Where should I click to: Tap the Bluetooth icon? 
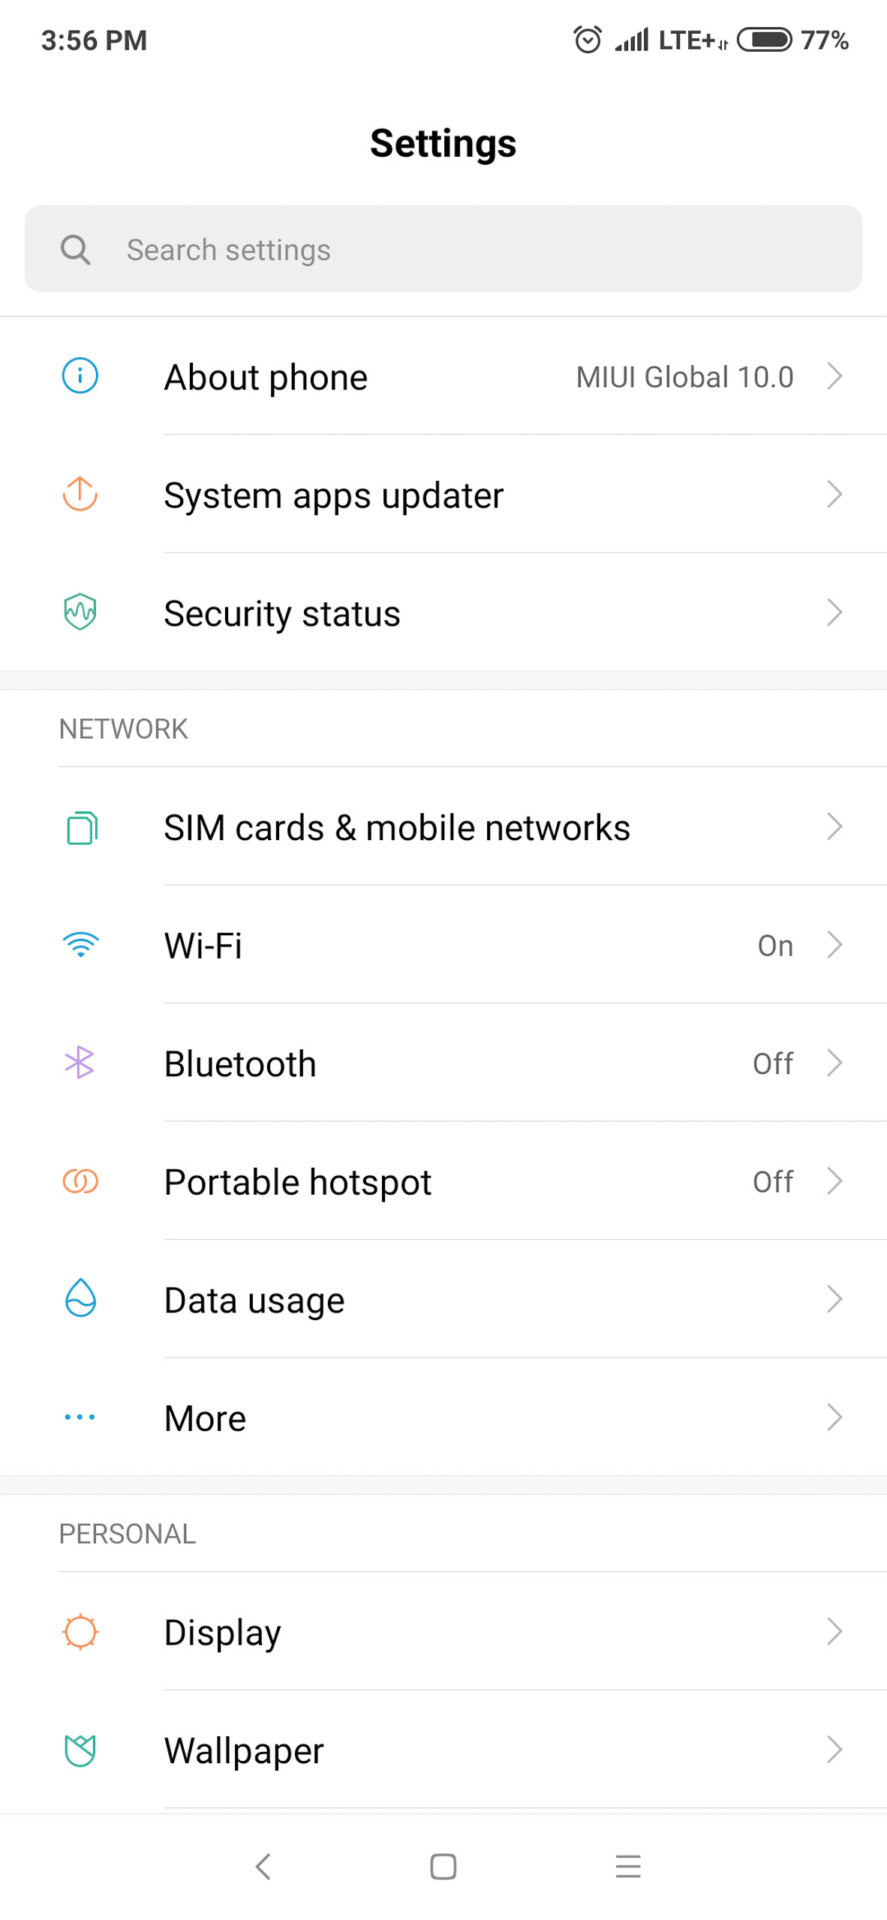80,1063
